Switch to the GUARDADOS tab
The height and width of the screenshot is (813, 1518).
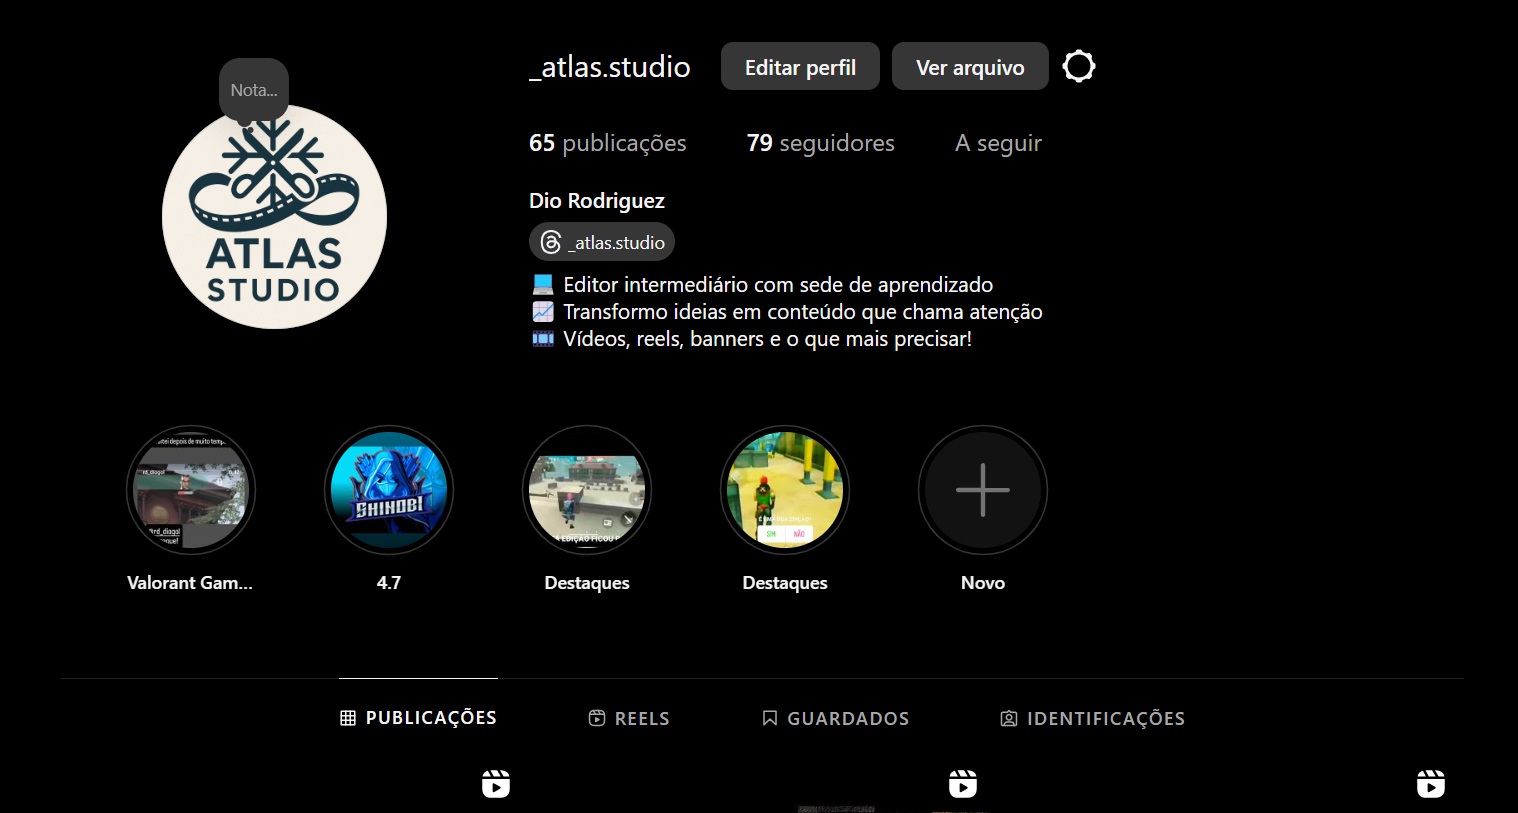coord(835,718)
